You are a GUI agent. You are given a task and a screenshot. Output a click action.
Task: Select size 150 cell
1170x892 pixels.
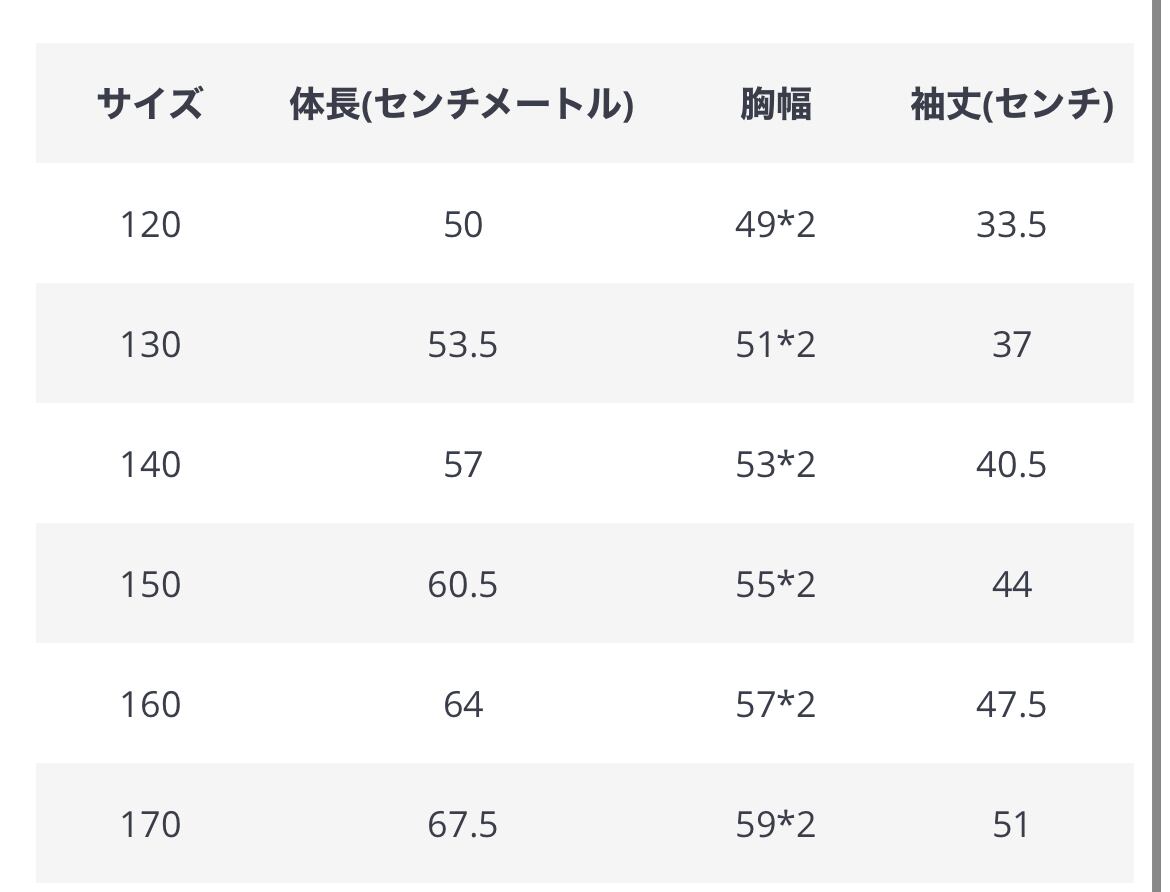click(150, 584)
